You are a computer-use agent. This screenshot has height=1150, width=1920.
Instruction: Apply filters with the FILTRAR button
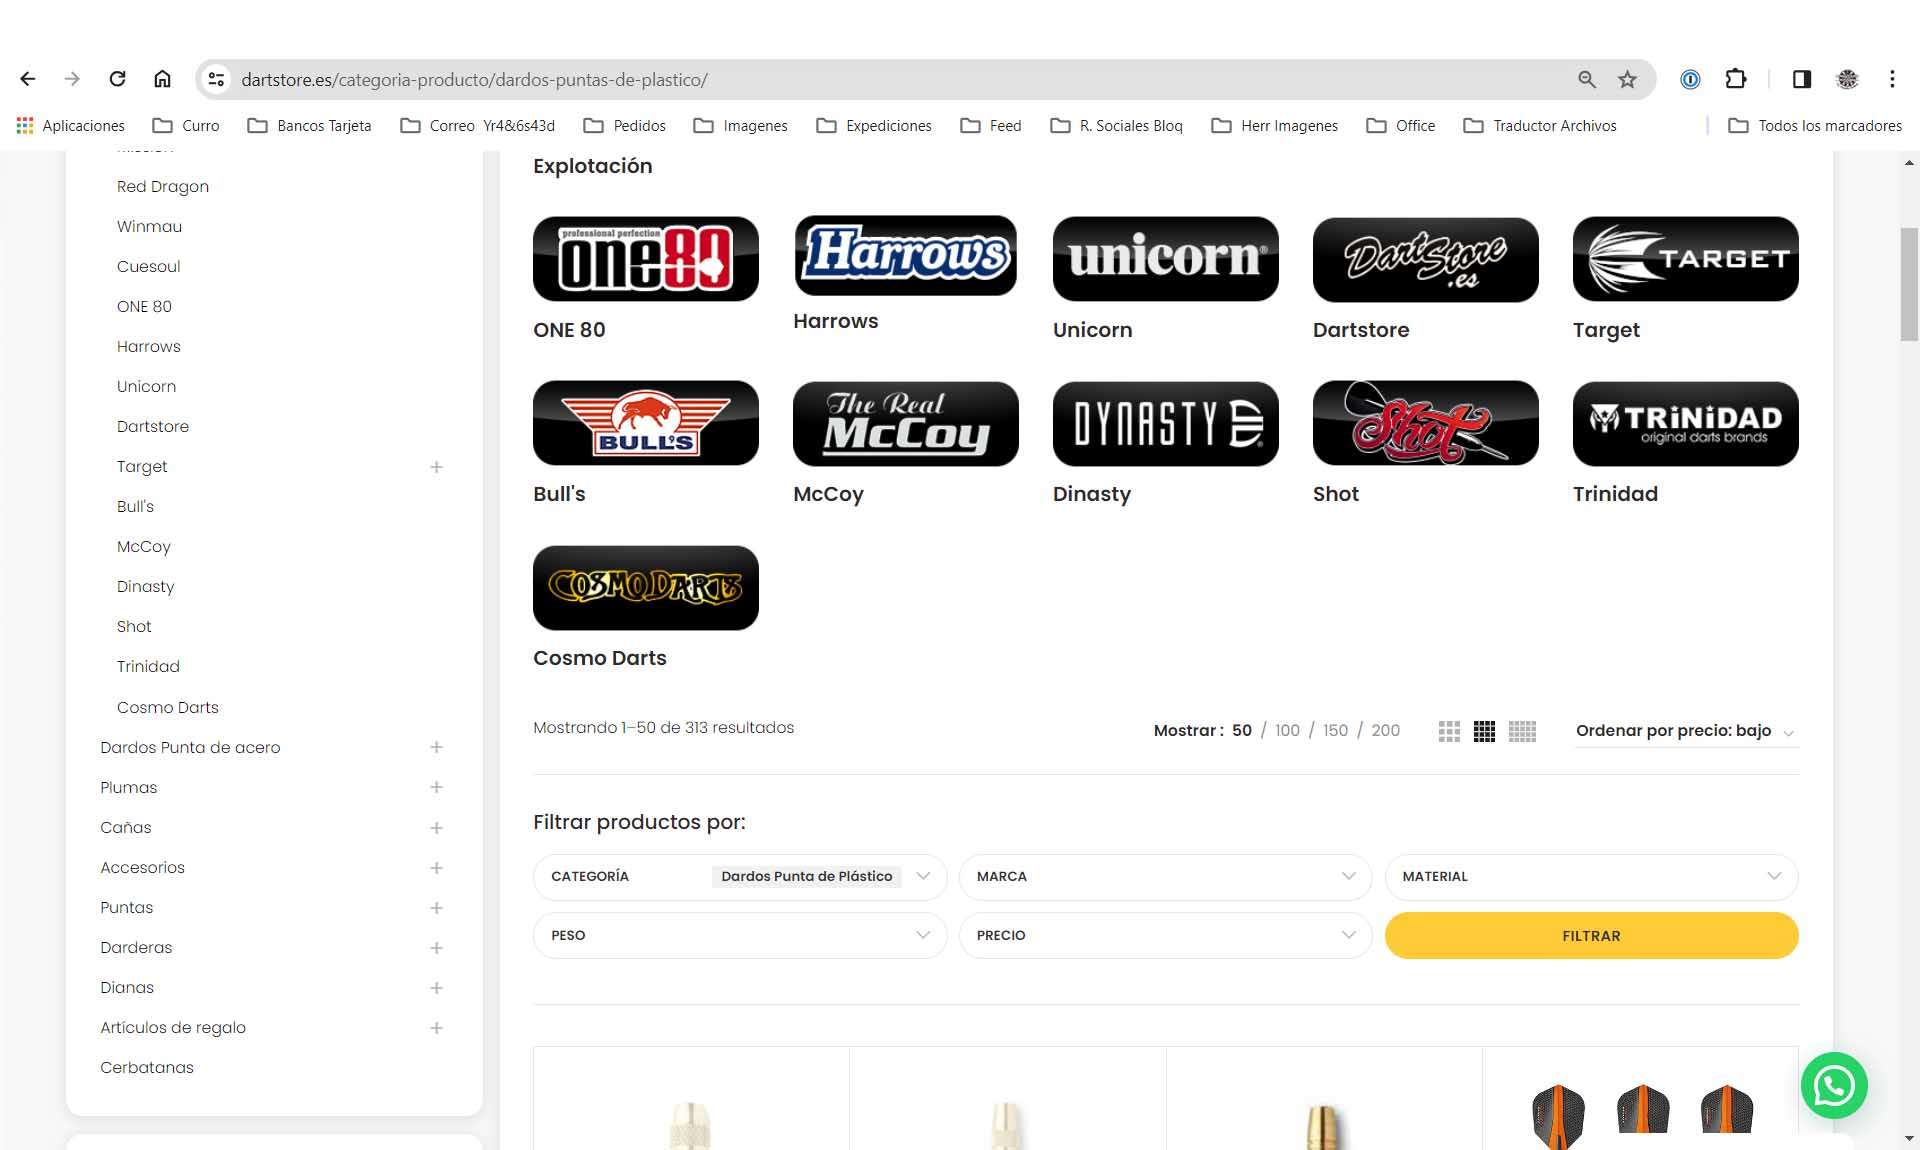point(1592,936)
